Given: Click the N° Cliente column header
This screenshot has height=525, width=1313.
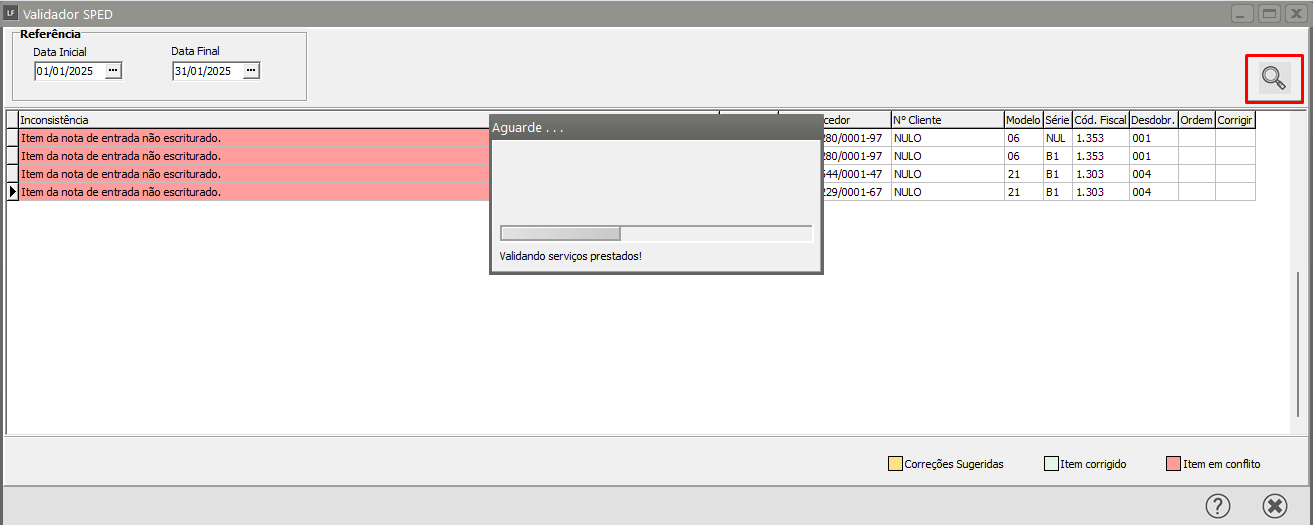Looking at the screenshot, I should 946,120.
